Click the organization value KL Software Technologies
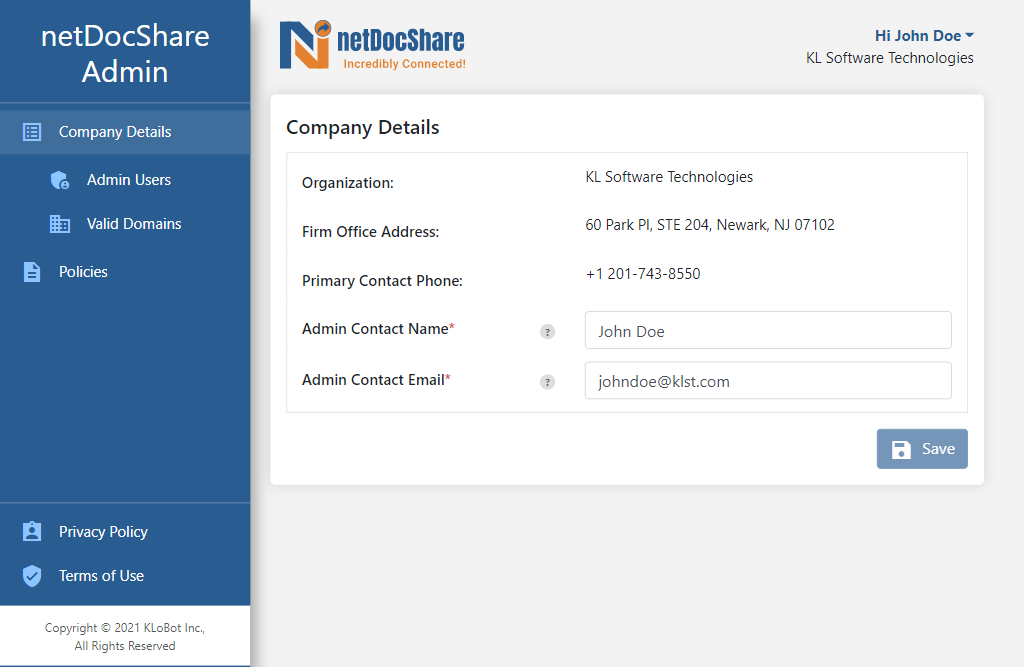This screenshot has width=1024, height=667. (x=669, y=177)
